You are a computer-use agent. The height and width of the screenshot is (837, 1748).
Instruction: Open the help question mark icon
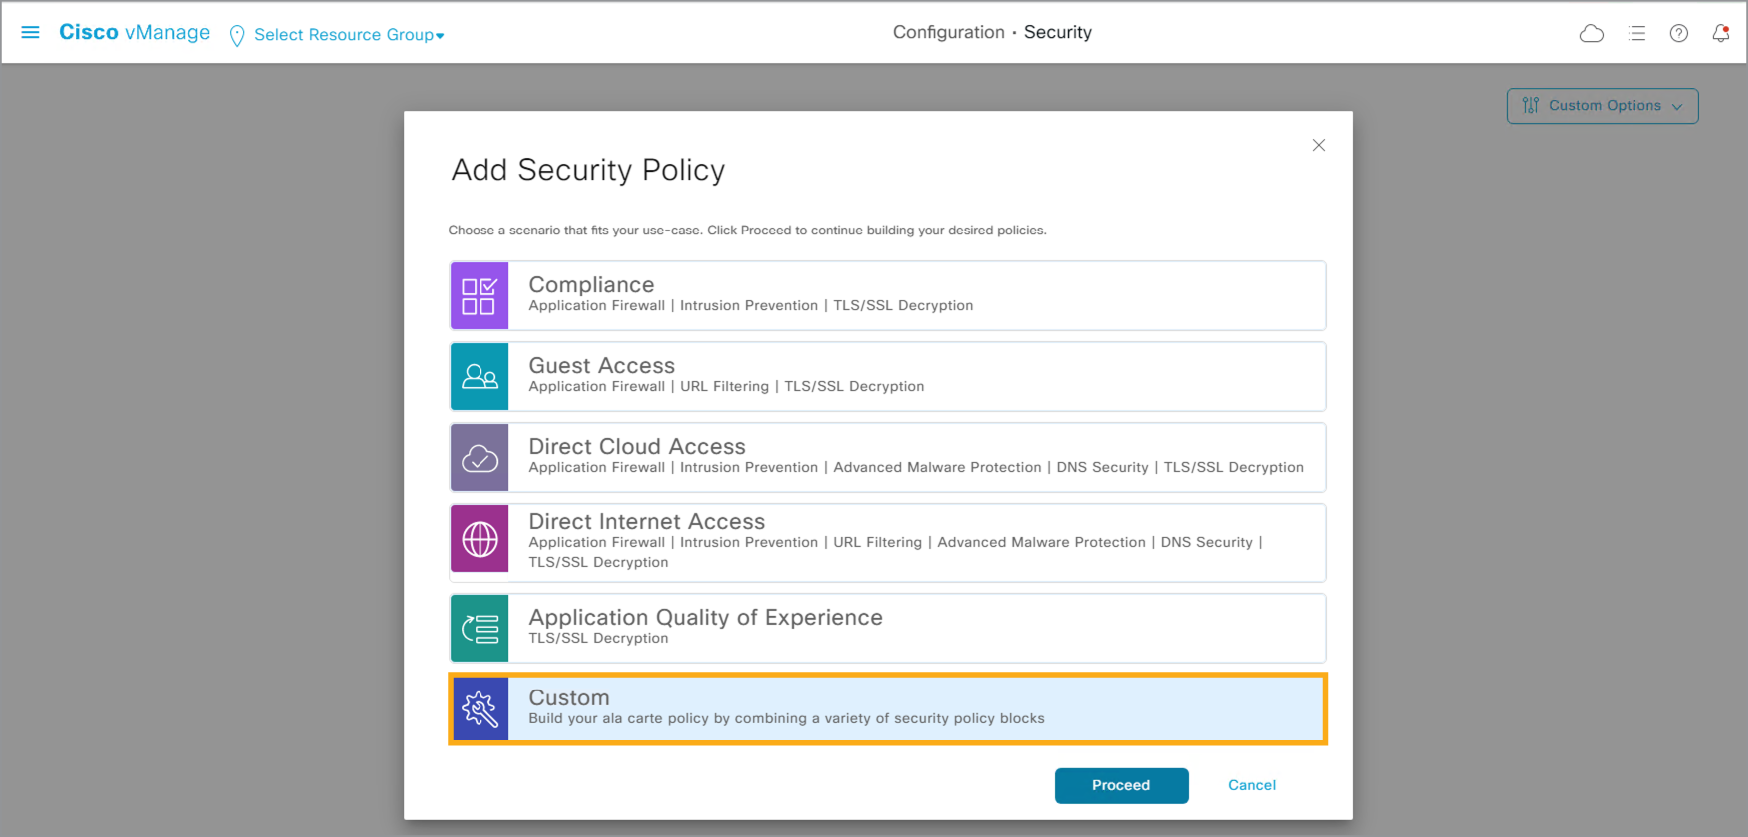click(1679, 33)
